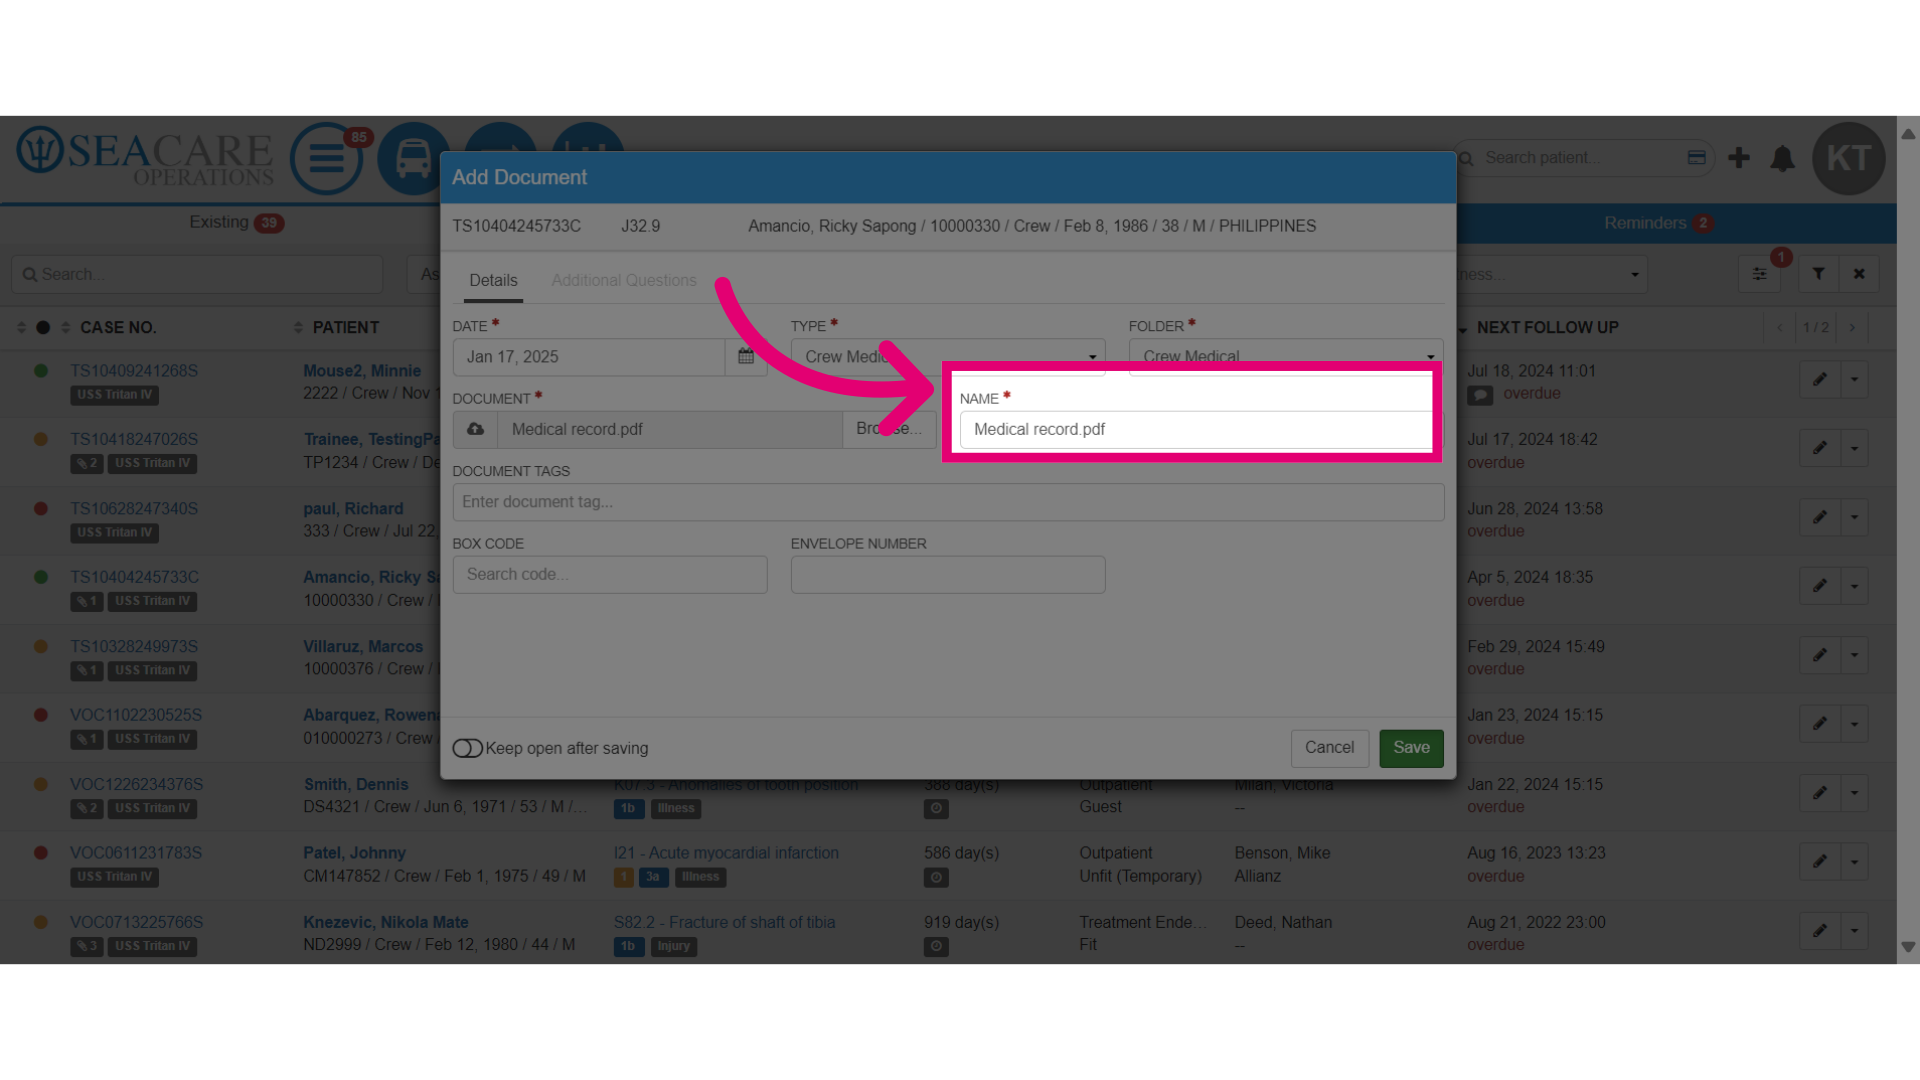
Task: Open the calendar date picker icon
Action: pyautogui.click(x=746, y=357)
